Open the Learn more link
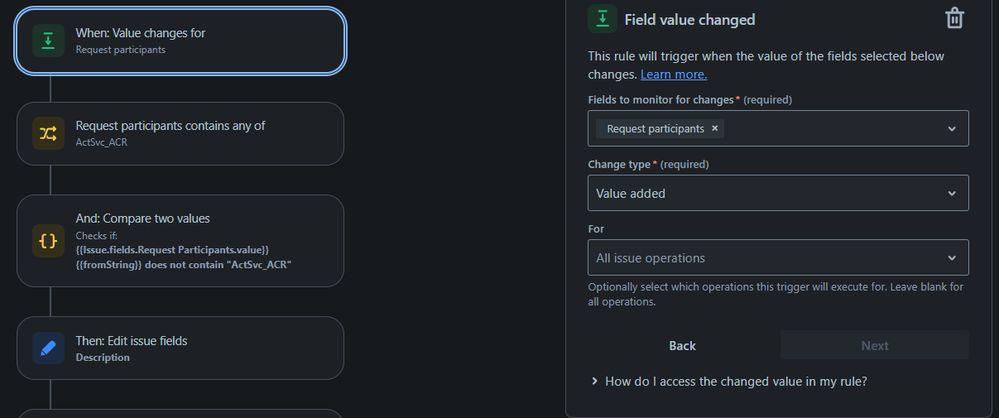Image resolution: width=999 pixels, height=418 pixels. pos(674,74)
